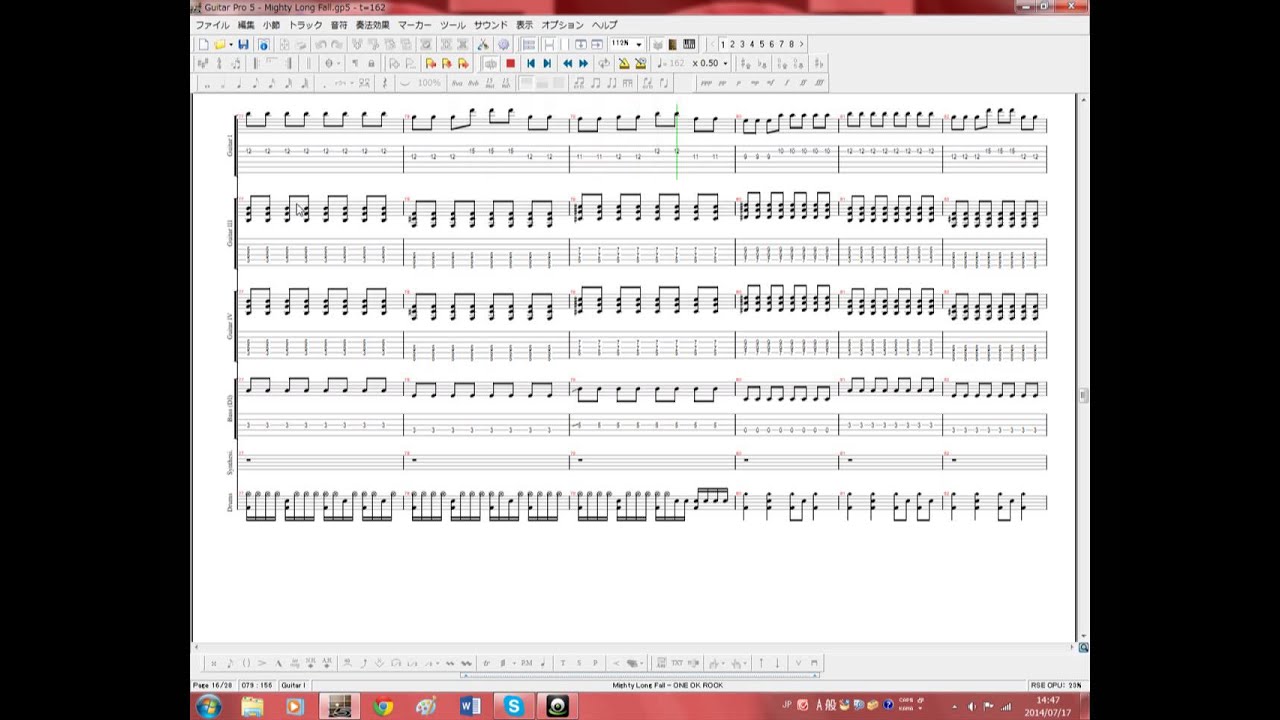Toggle the metronome
1280x720 pixels.
[x=623, y=63]
